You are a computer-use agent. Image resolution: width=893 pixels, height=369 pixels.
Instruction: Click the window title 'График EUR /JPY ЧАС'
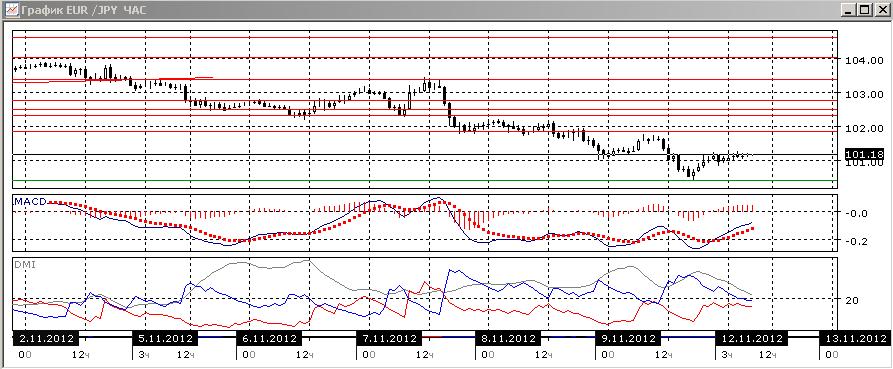point(83,10)
